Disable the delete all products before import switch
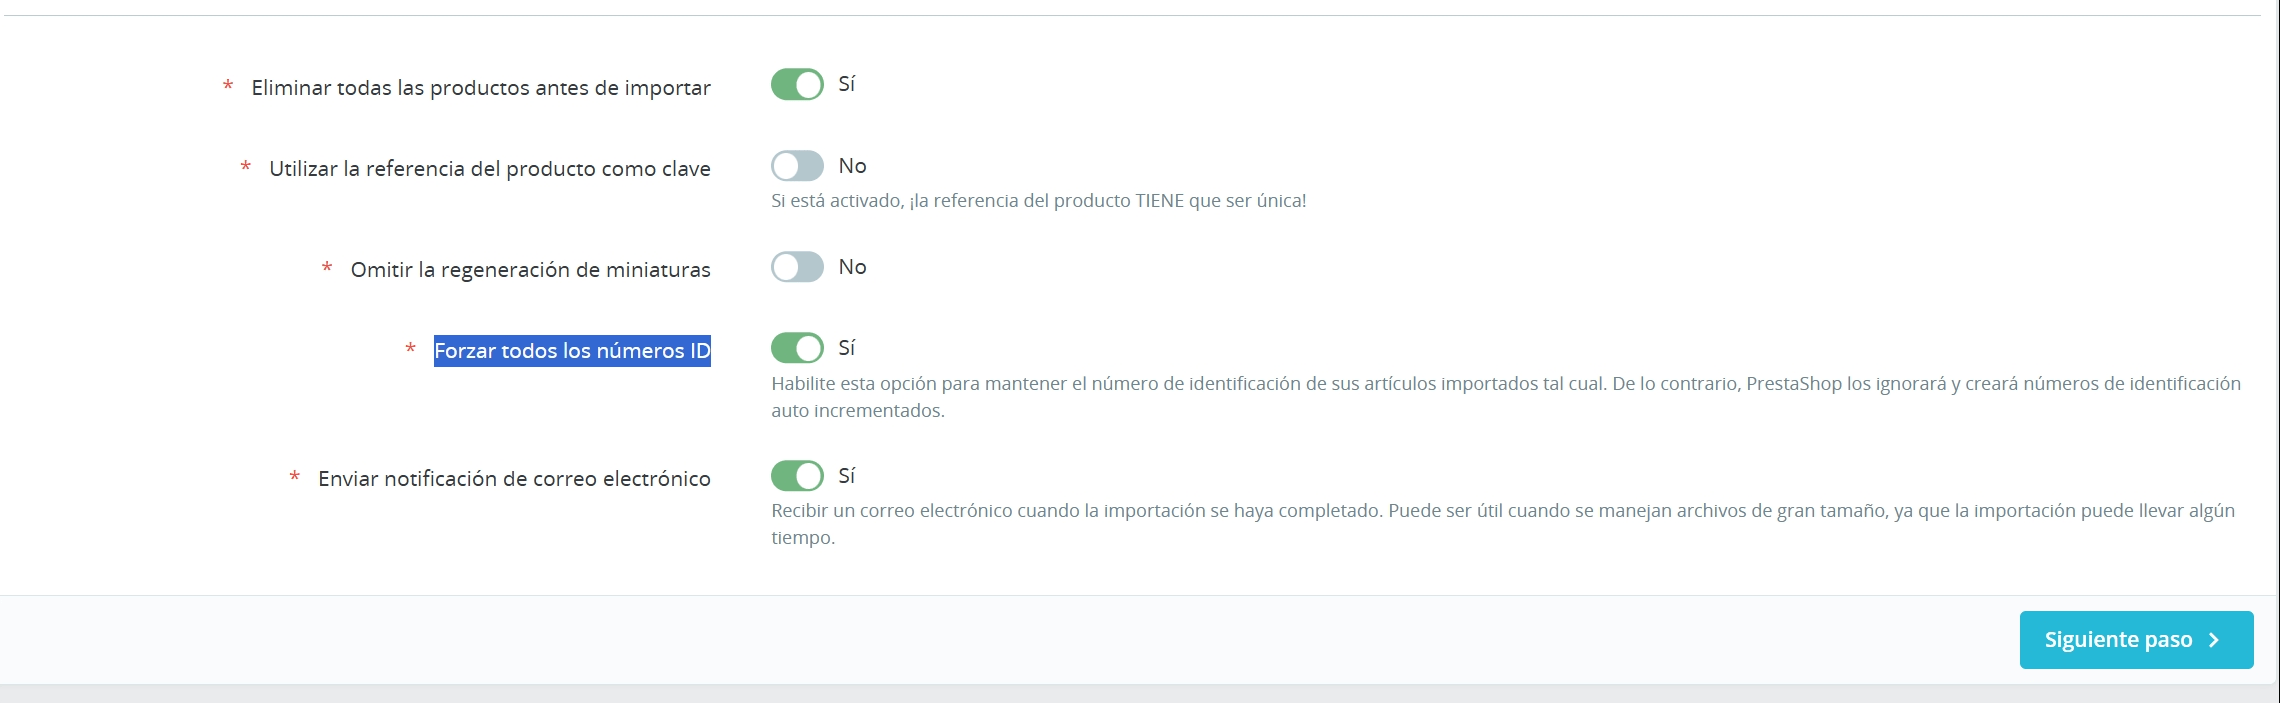 pos(797,85)
